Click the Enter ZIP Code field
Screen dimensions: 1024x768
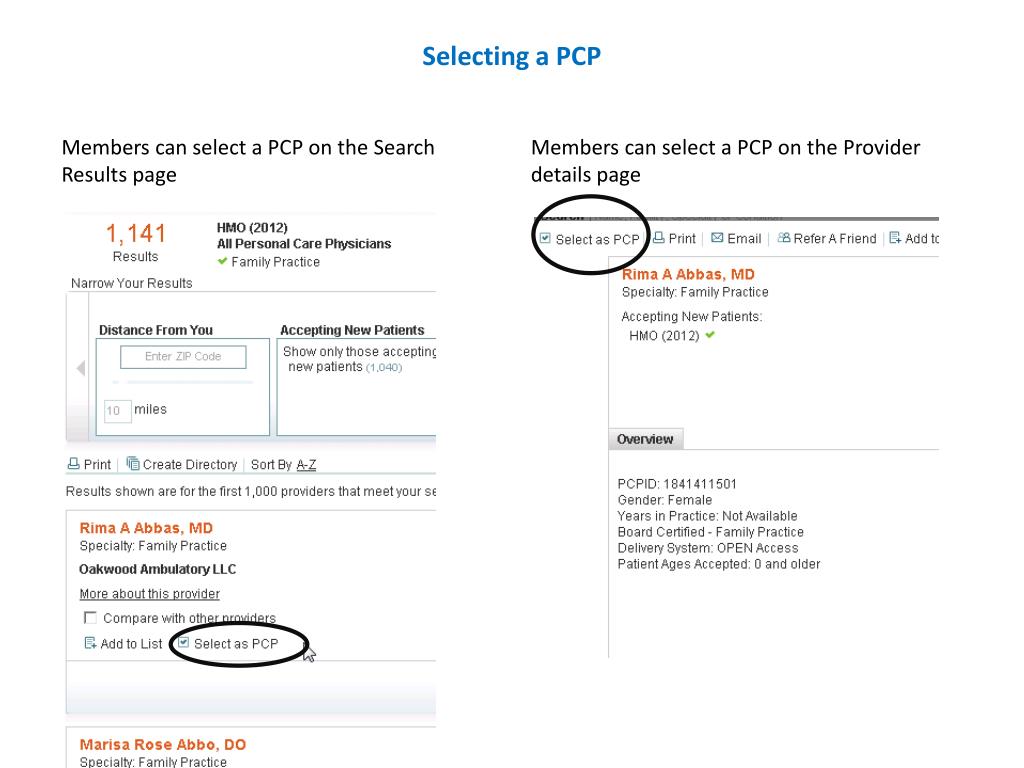pos(183,357)
